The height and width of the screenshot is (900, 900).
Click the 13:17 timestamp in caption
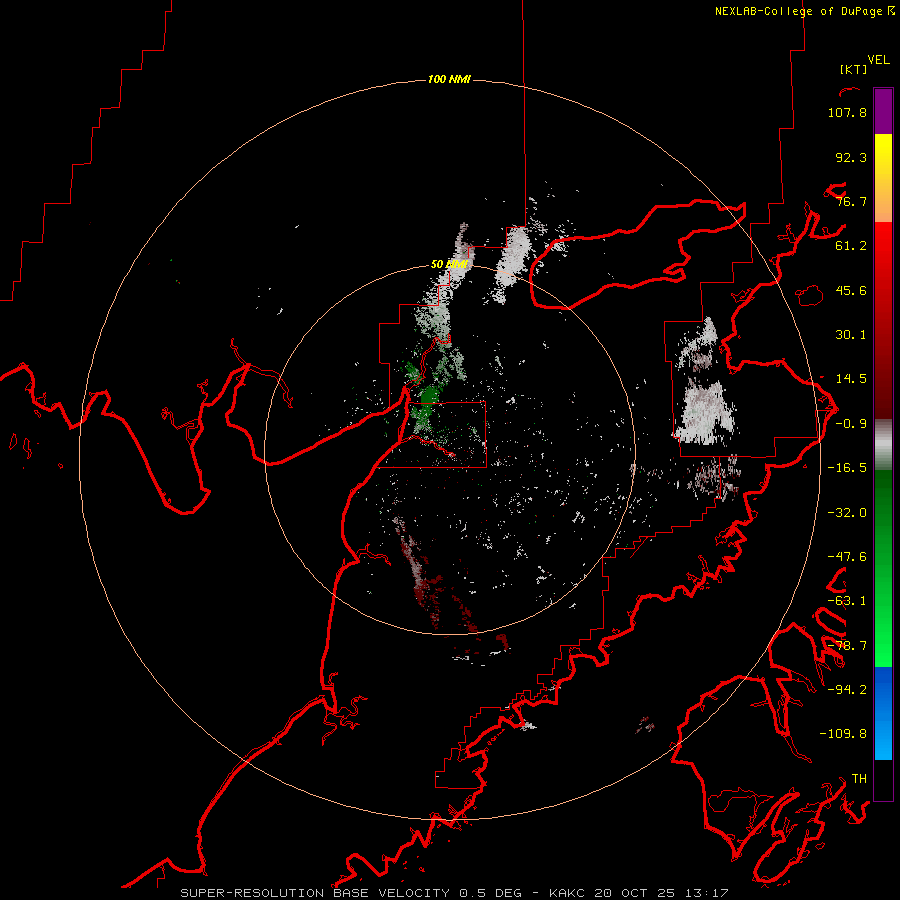(708, 893)
